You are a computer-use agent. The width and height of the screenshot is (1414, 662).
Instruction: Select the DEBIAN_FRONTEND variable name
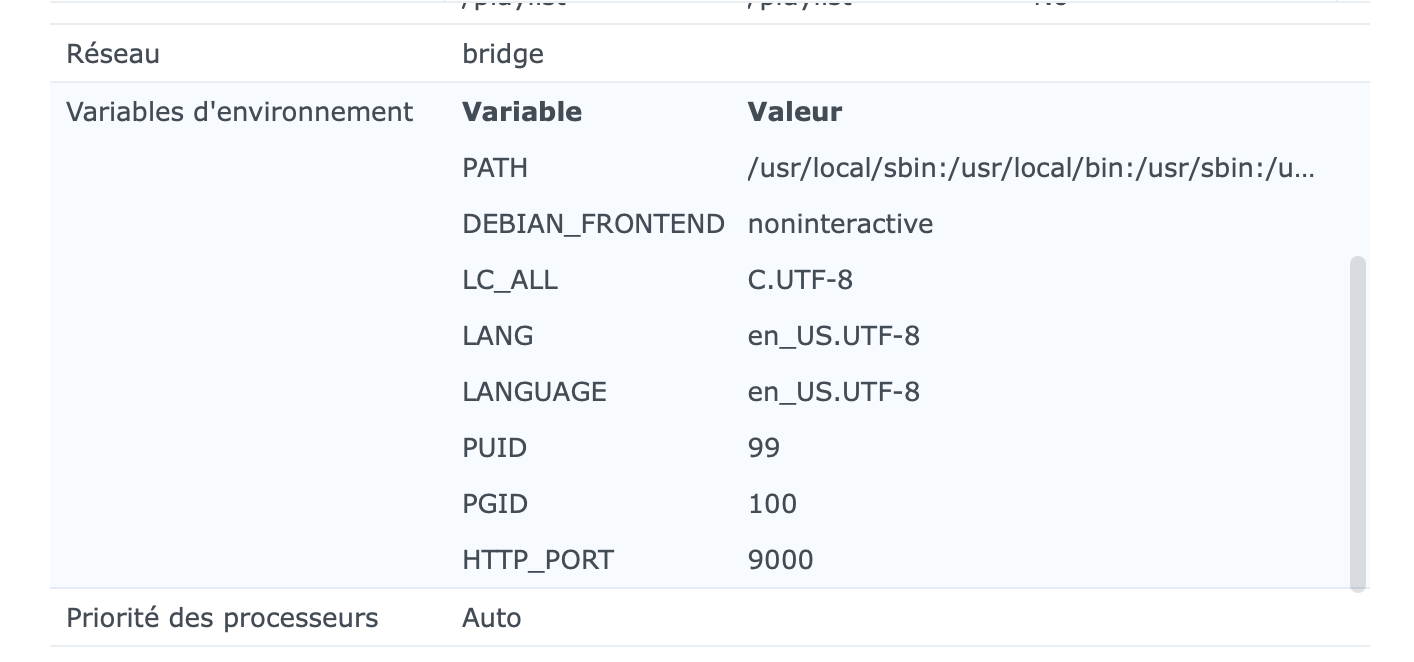593,224
